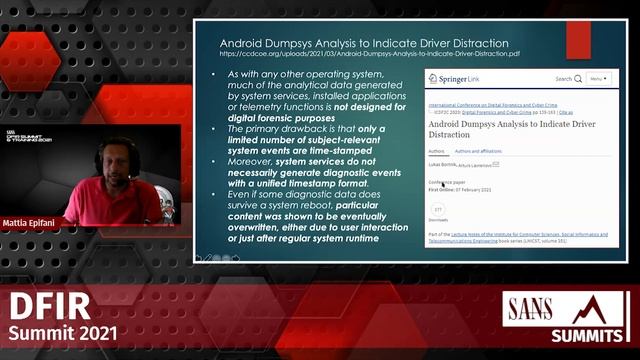Click the bullet 'not designed for digital forensic purposes'

[317, 96]
